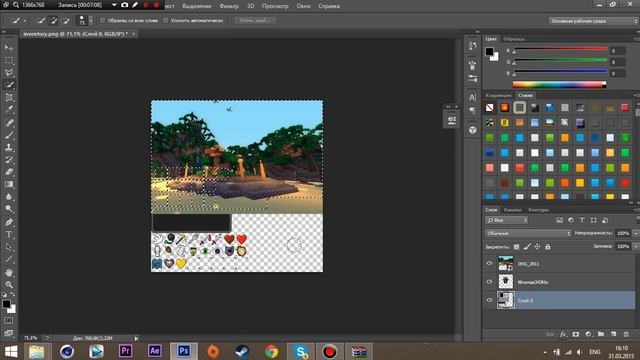Click the layer styles fx icon

point(563,334)
